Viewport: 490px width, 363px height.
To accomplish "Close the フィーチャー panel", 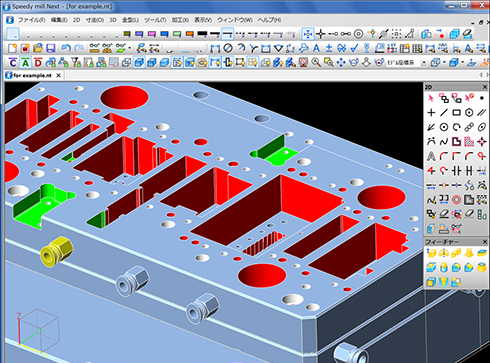I will [x=485, y=242].
